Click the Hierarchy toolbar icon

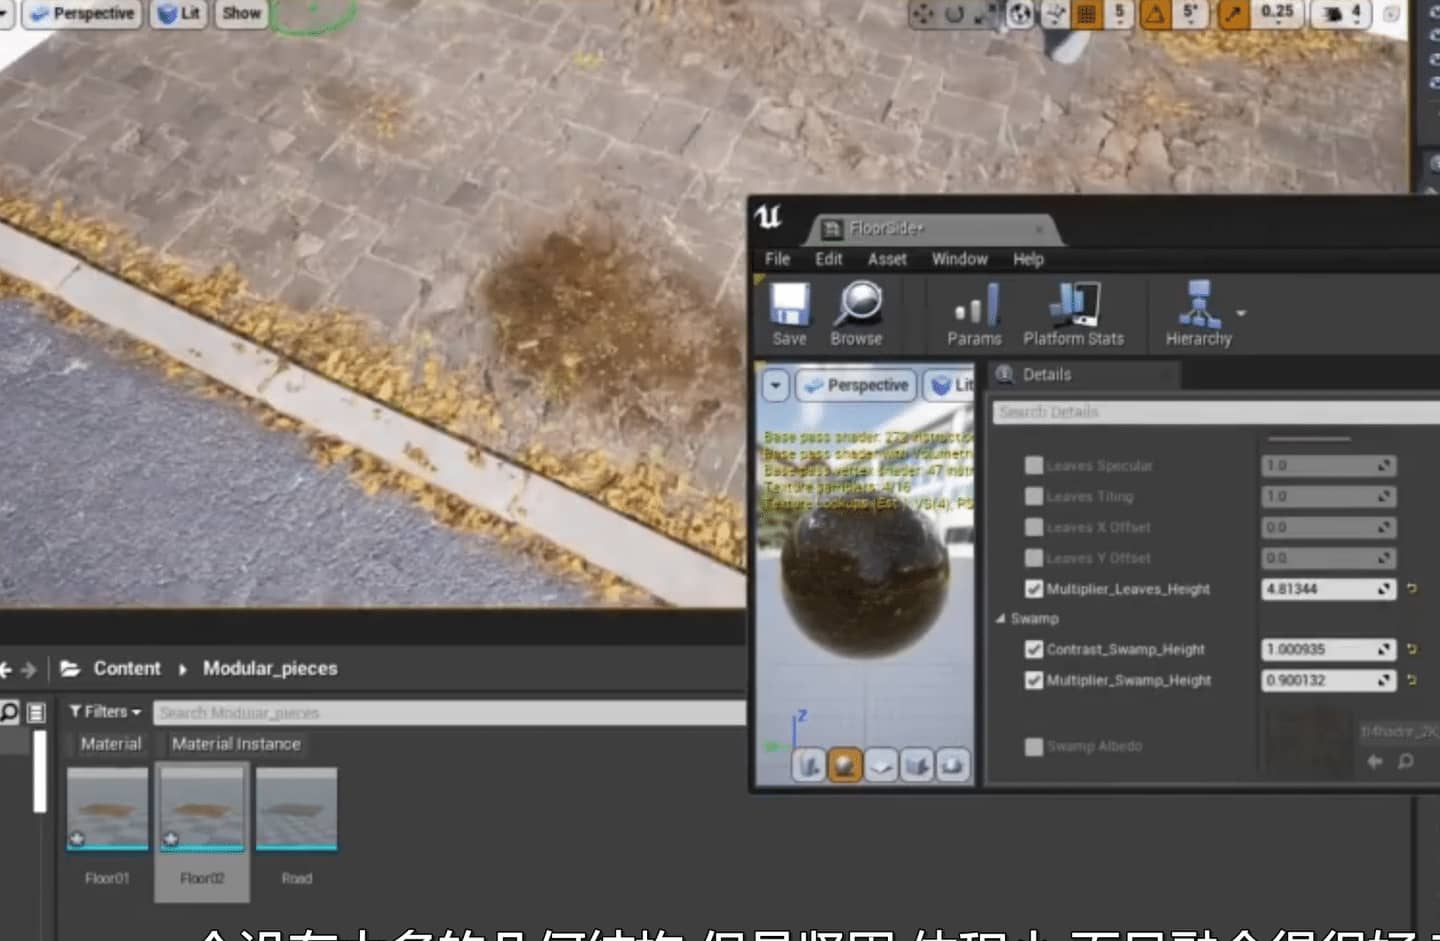tap(1198, 313)
